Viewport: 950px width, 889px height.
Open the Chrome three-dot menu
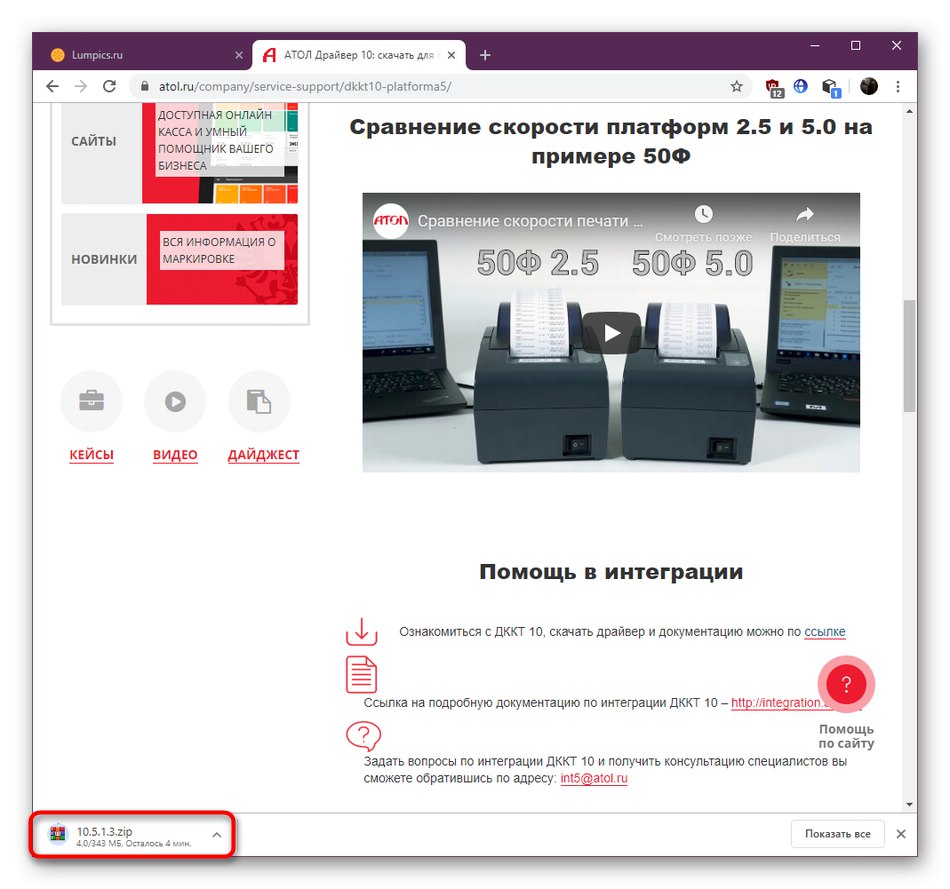[x=898, y=87]
